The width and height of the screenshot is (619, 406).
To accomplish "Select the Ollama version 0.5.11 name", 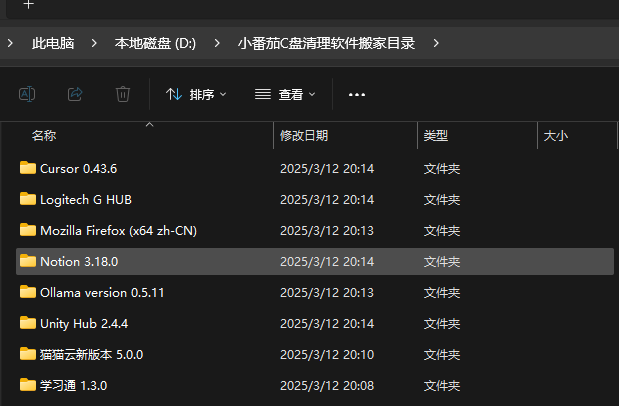I will tap(102, 293).
